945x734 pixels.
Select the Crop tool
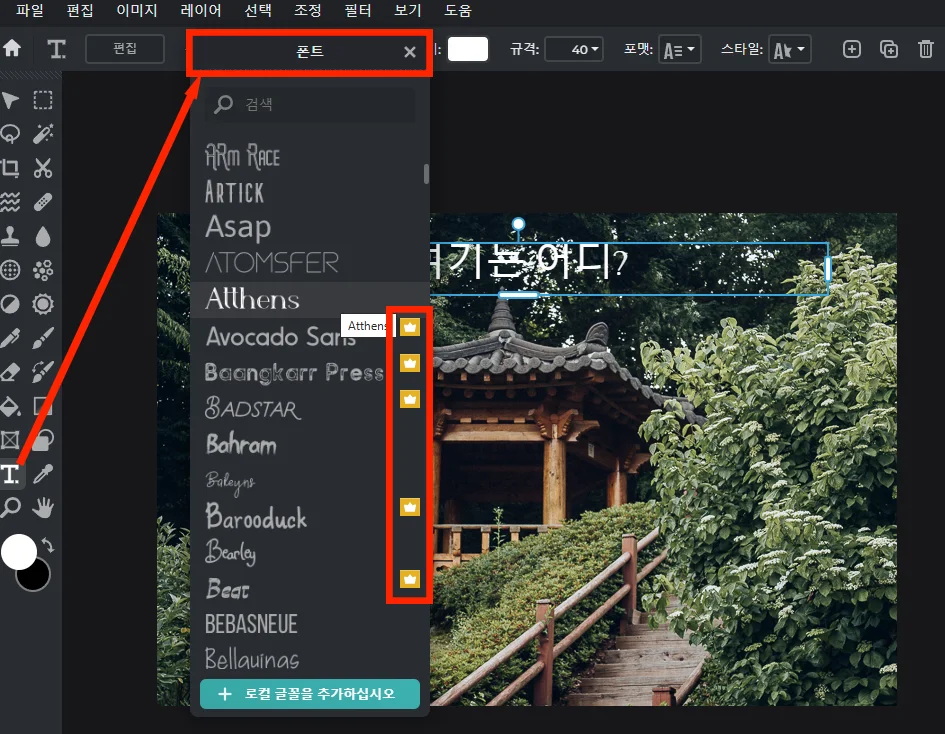point(13,168)
